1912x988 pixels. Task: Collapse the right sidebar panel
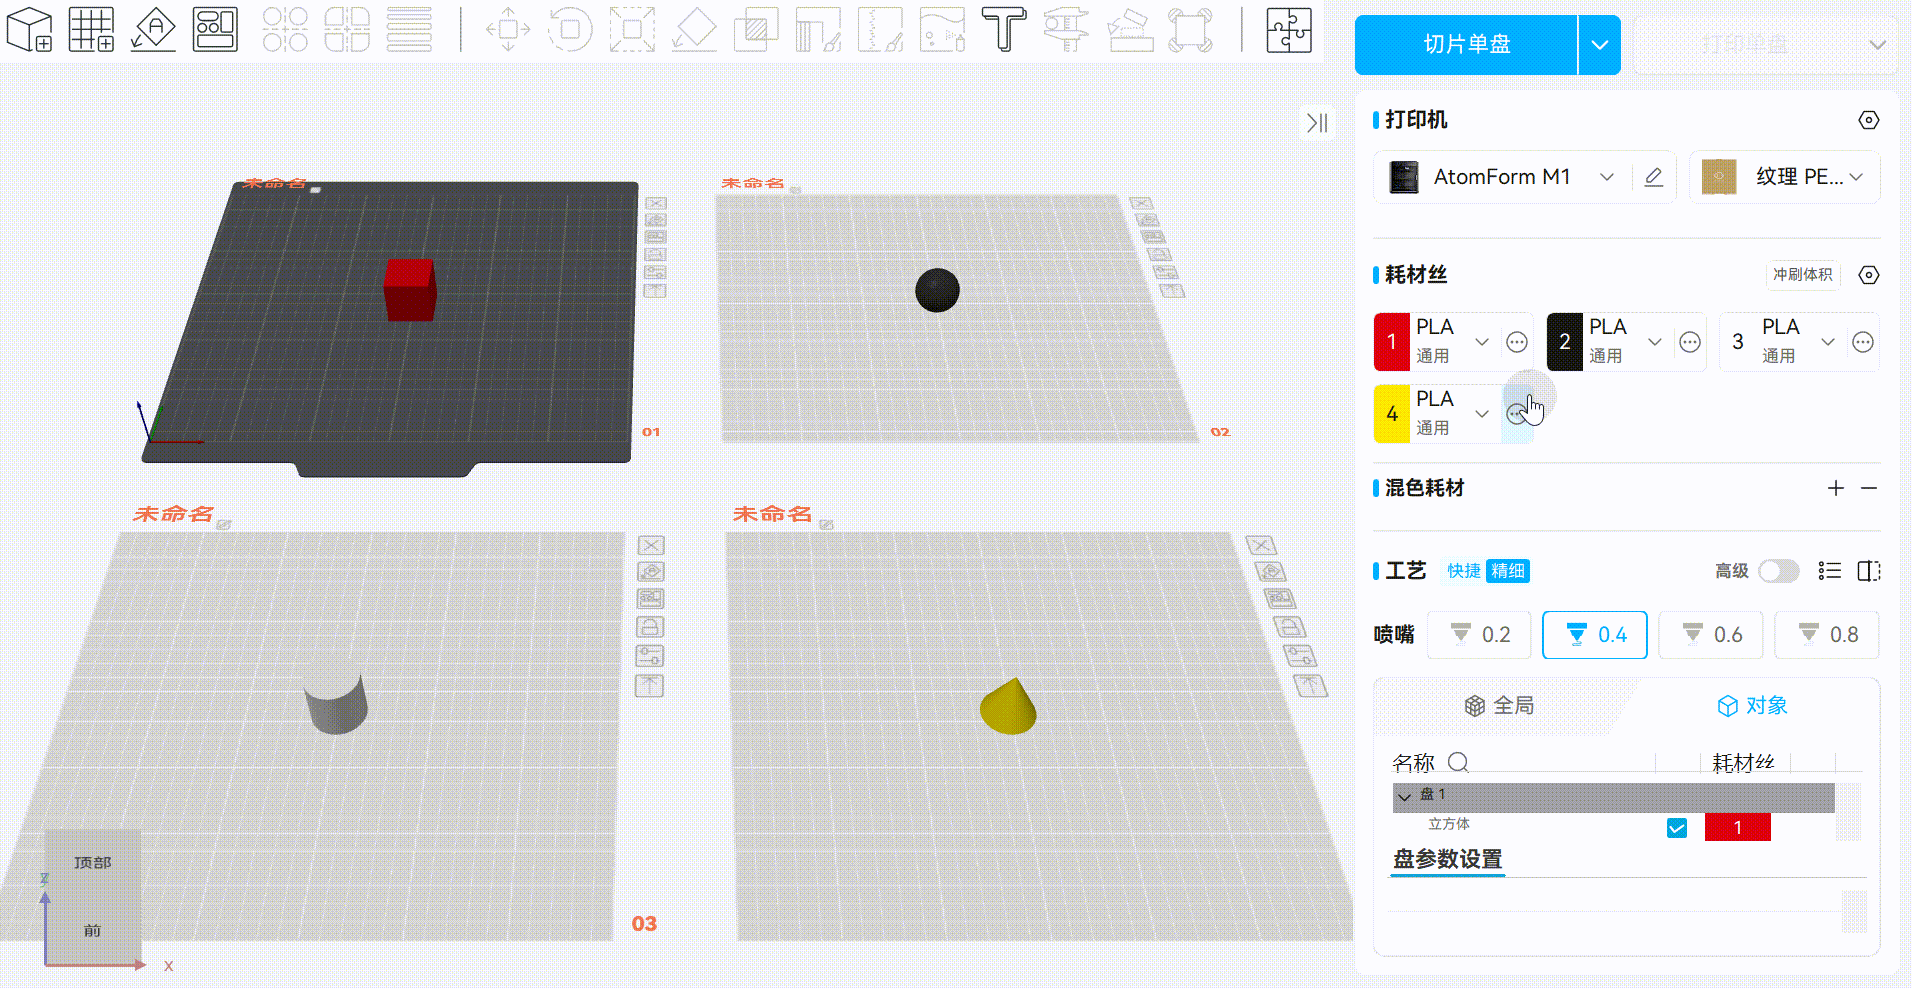[x=1318, y=123]
